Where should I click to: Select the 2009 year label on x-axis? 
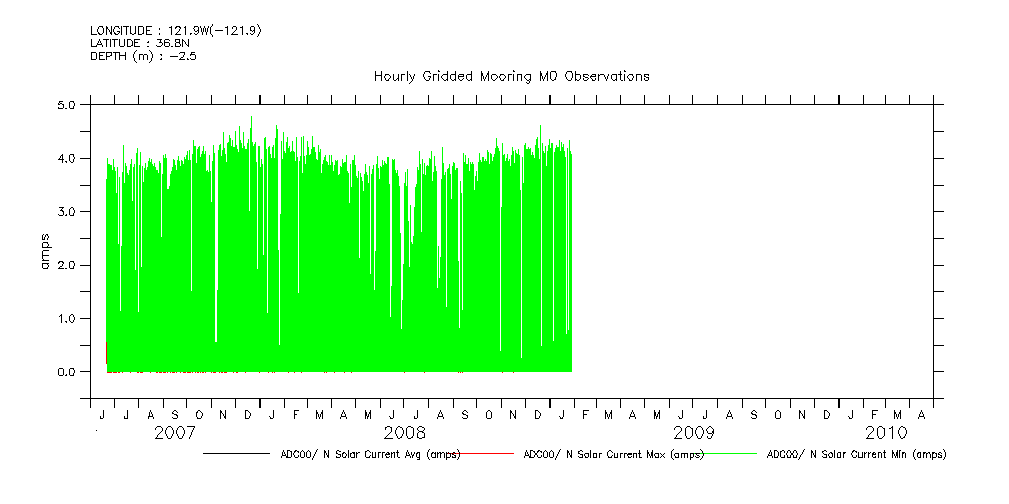pyautogui.click(x=693, y=433)
